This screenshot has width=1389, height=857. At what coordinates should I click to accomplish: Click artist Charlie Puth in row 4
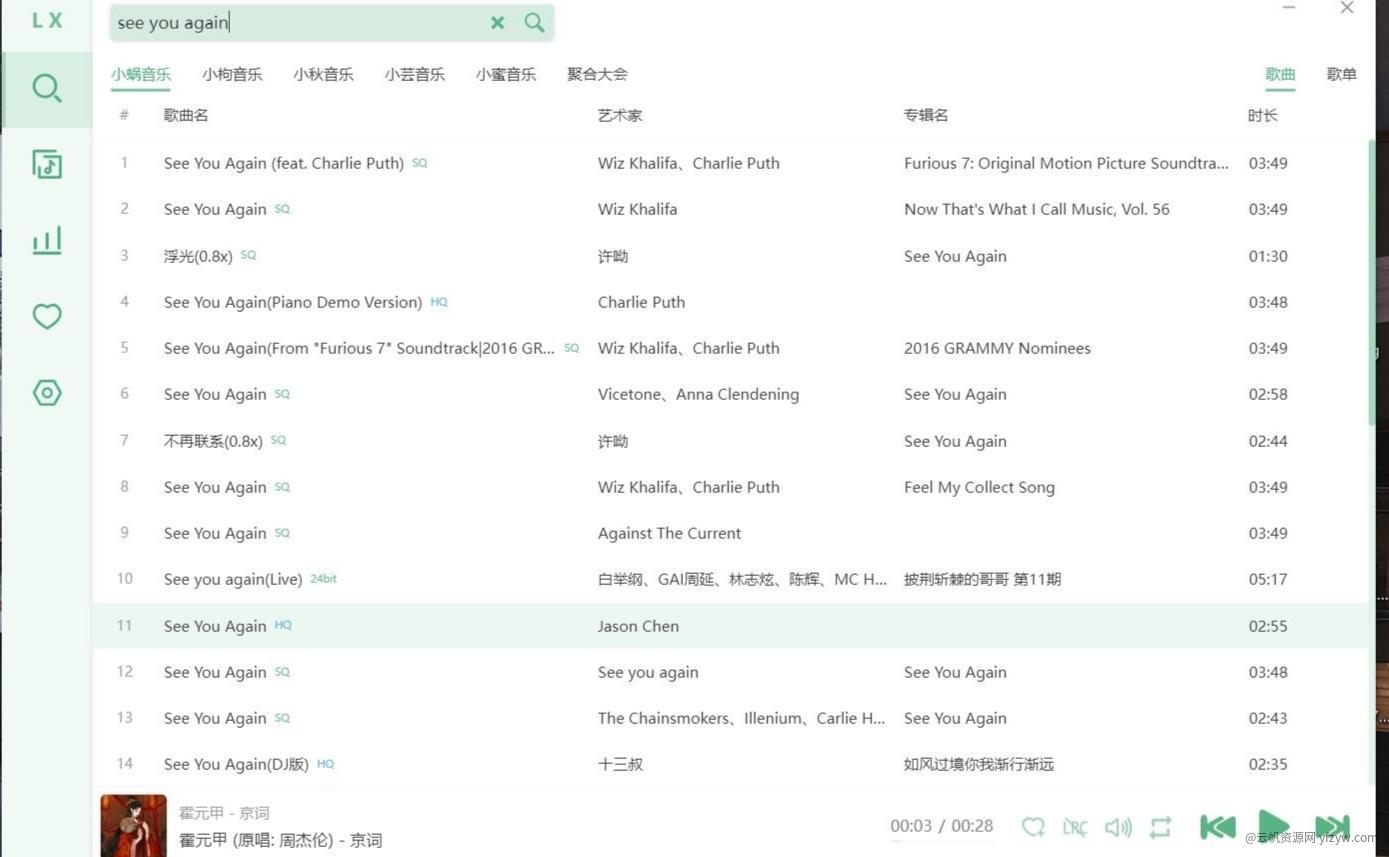coord(641,302)
